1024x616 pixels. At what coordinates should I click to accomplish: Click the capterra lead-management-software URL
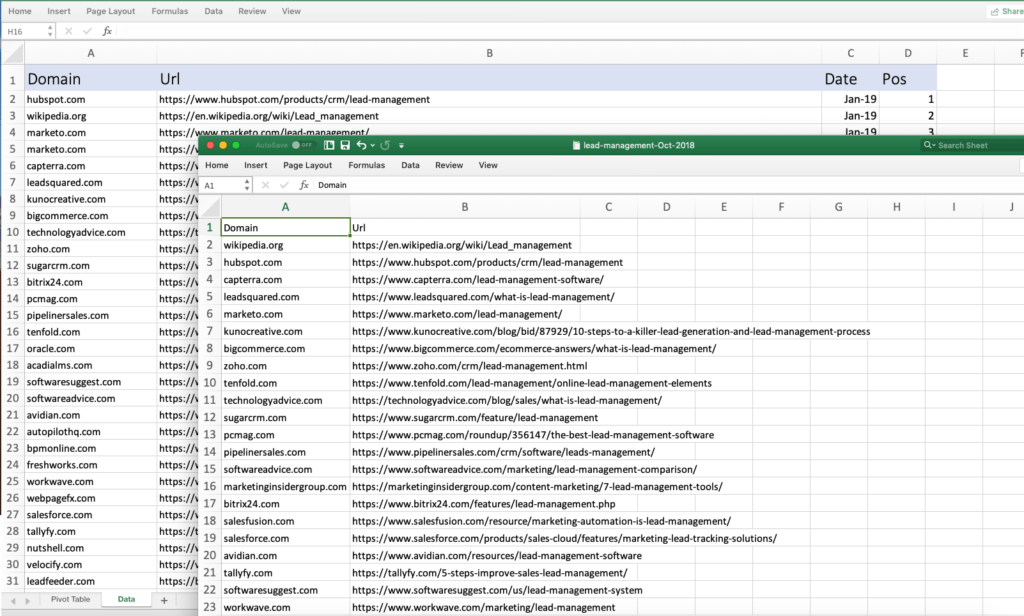tap(478, 280)
